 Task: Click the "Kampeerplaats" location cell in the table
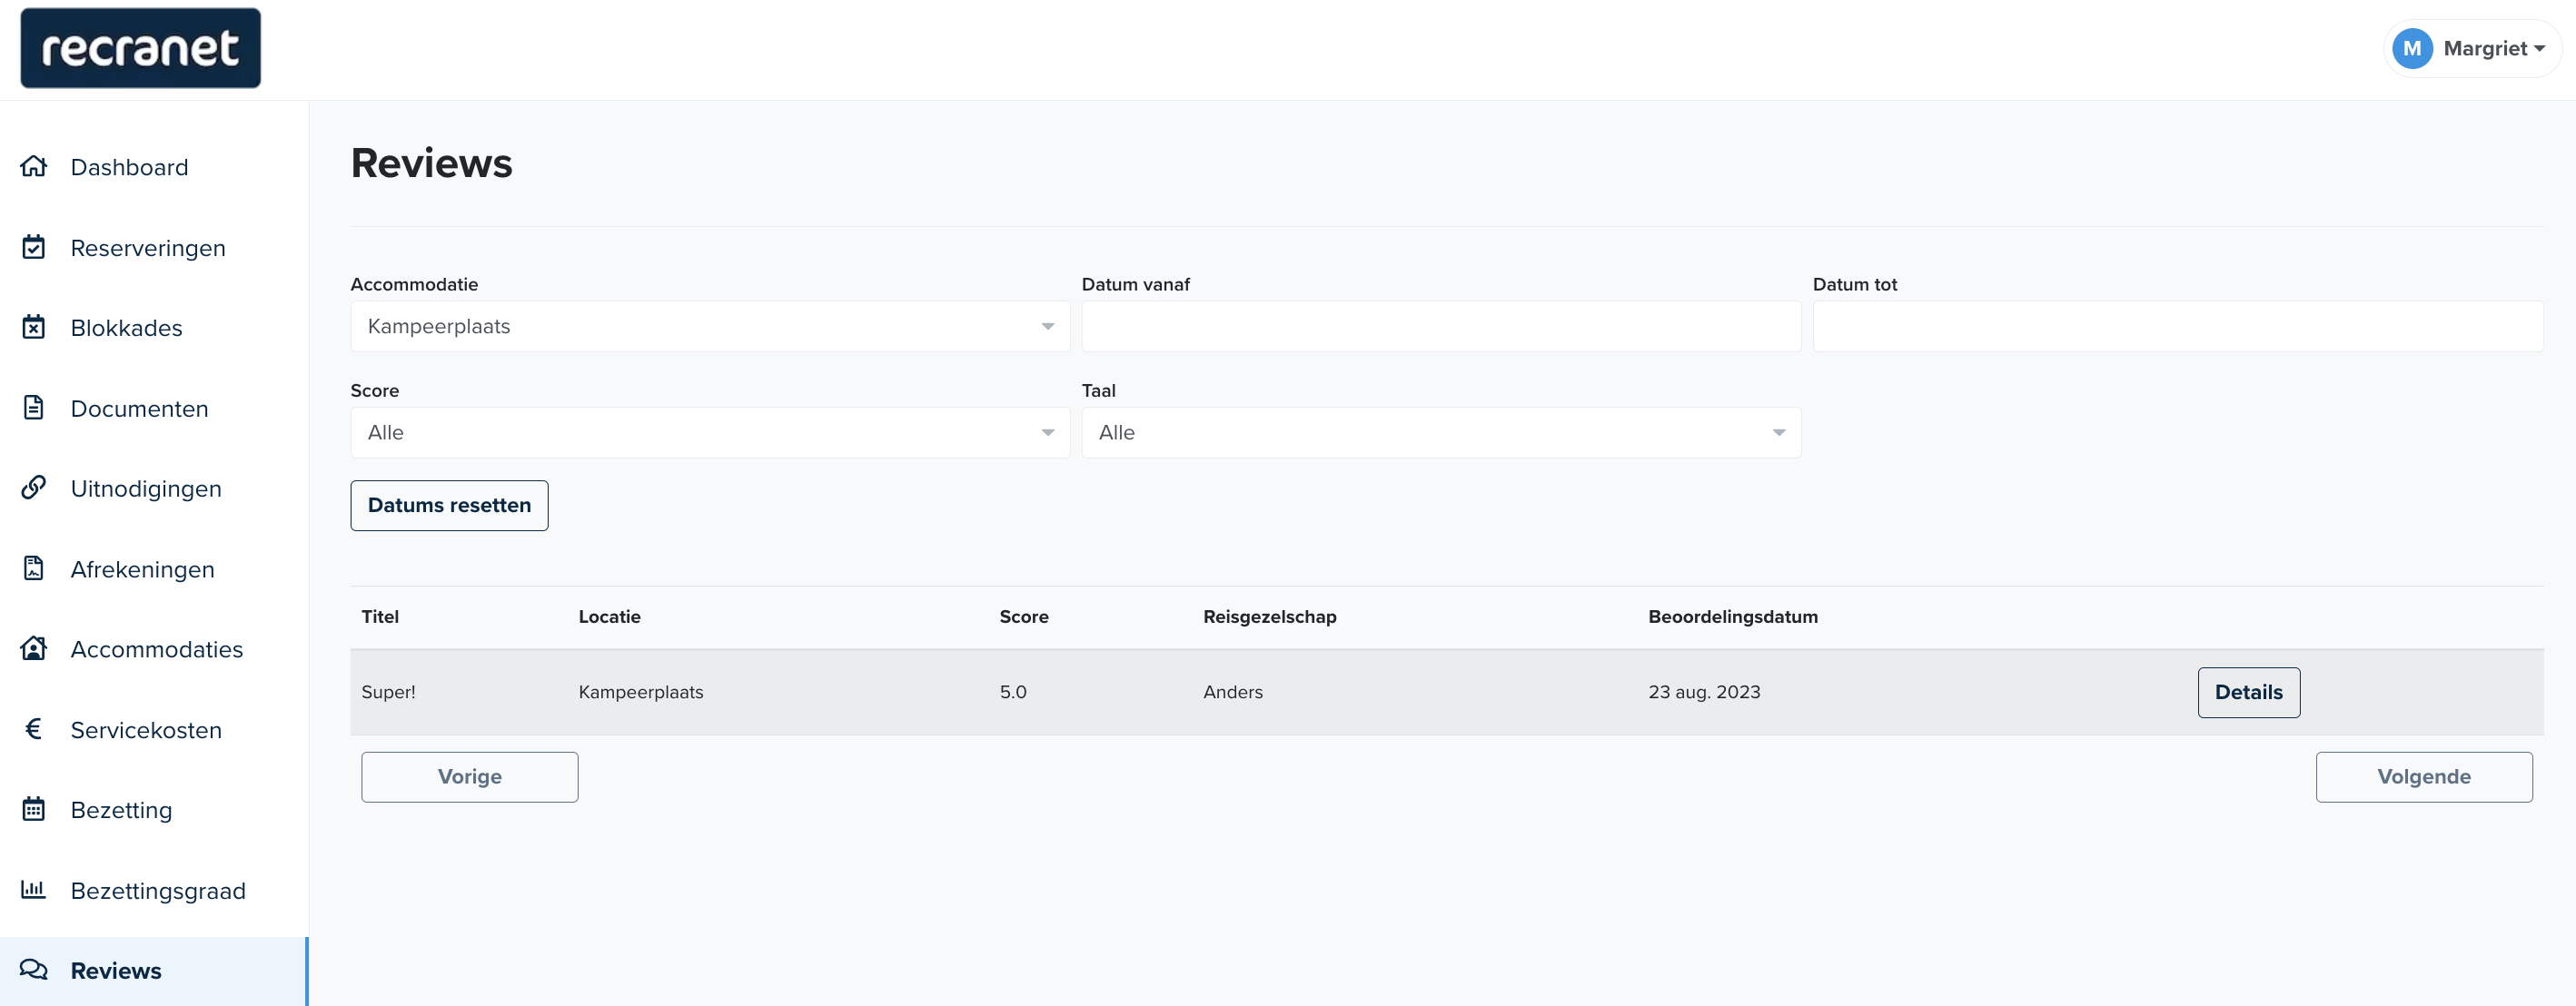[x=640, y=692]
